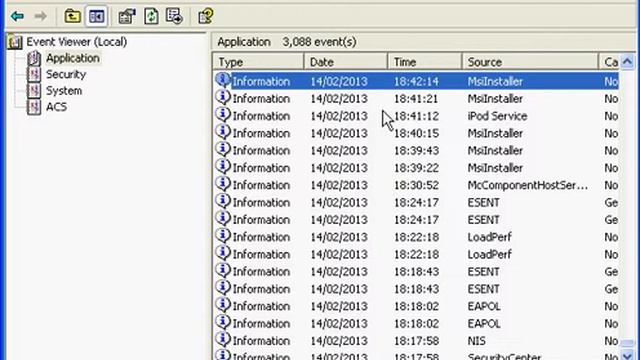The image size is (640, 360).
Task: Click the NIS source cell
Action: tap(476, 340)
